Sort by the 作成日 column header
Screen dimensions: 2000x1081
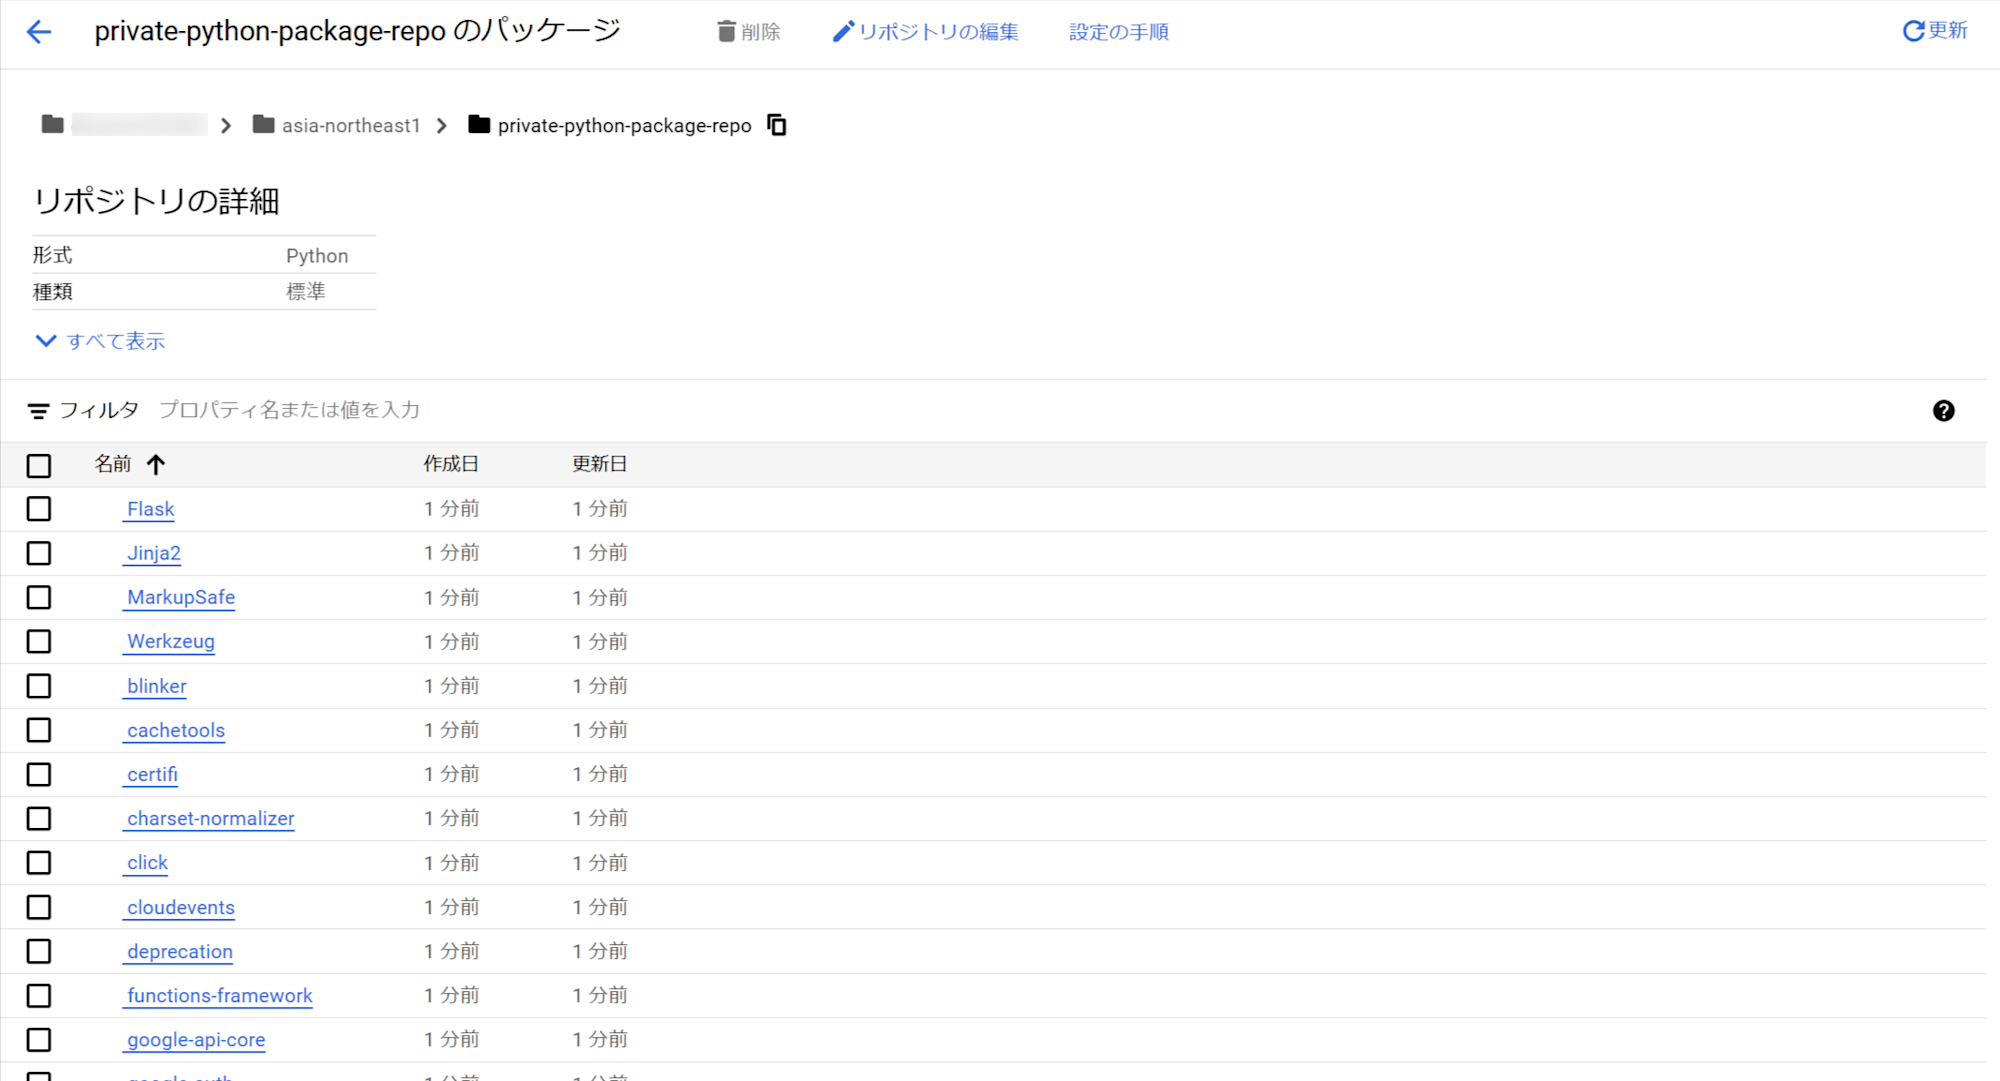pyautogui.click(x=451, y=464)
